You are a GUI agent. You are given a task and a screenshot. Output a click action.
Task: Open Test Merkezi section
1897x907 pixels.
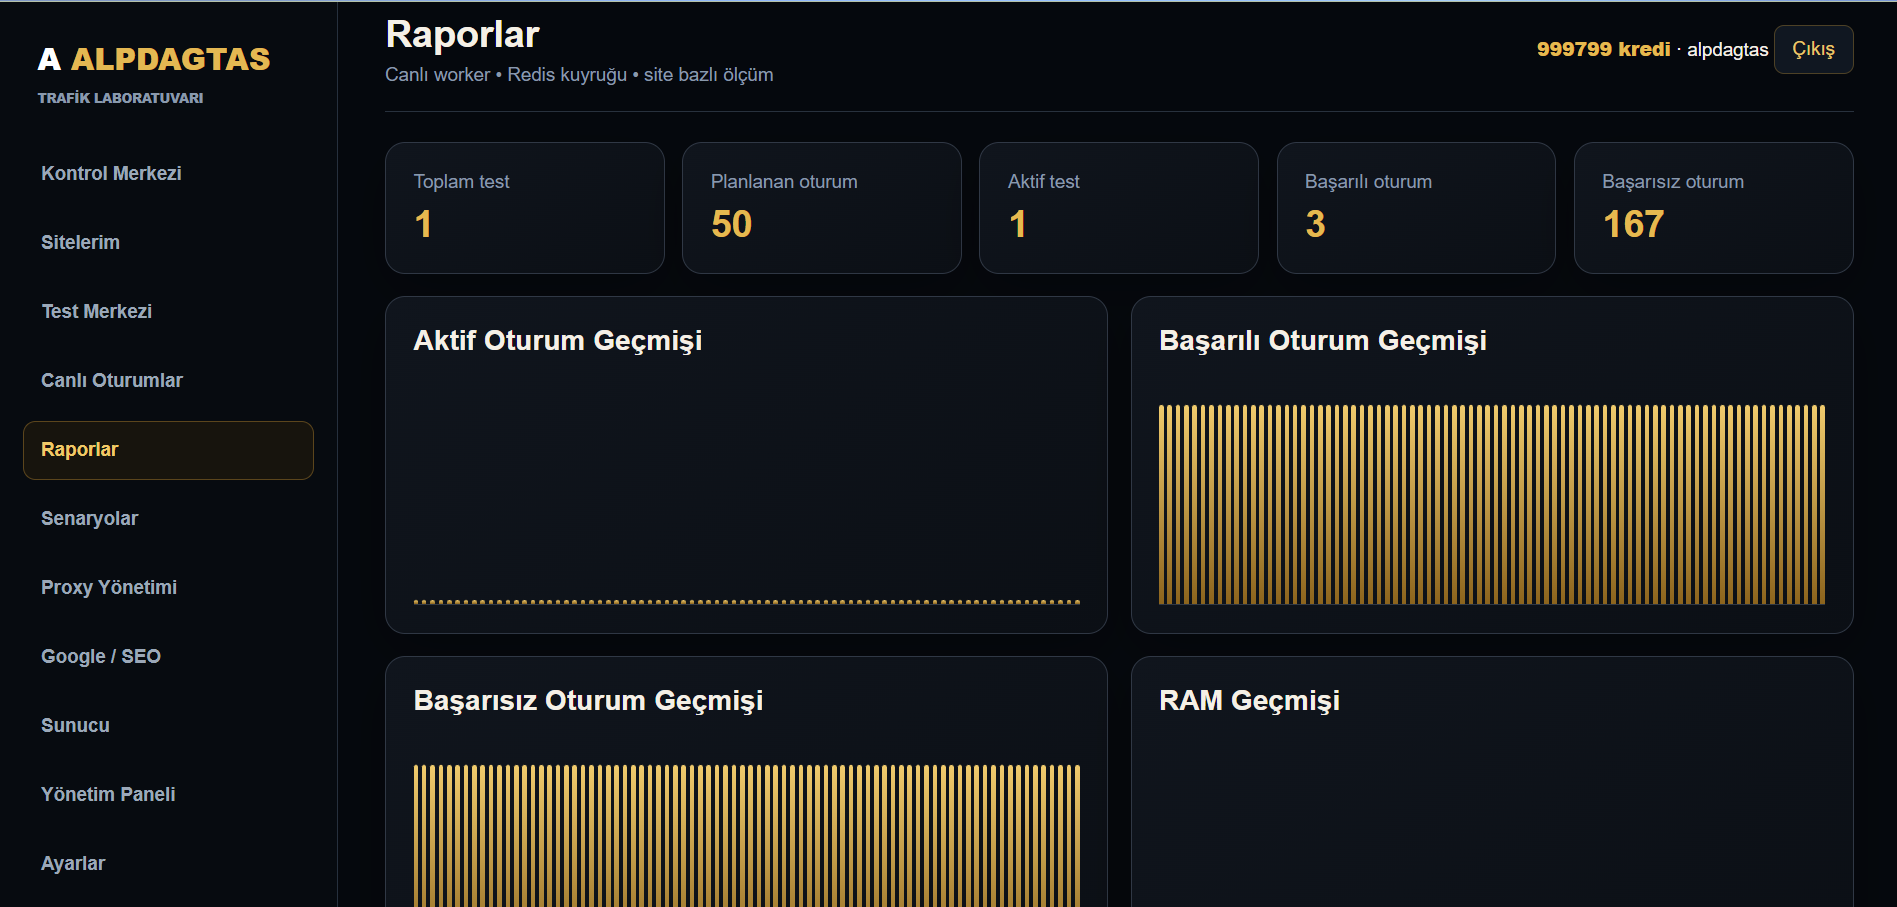click(x=168, y=312)
